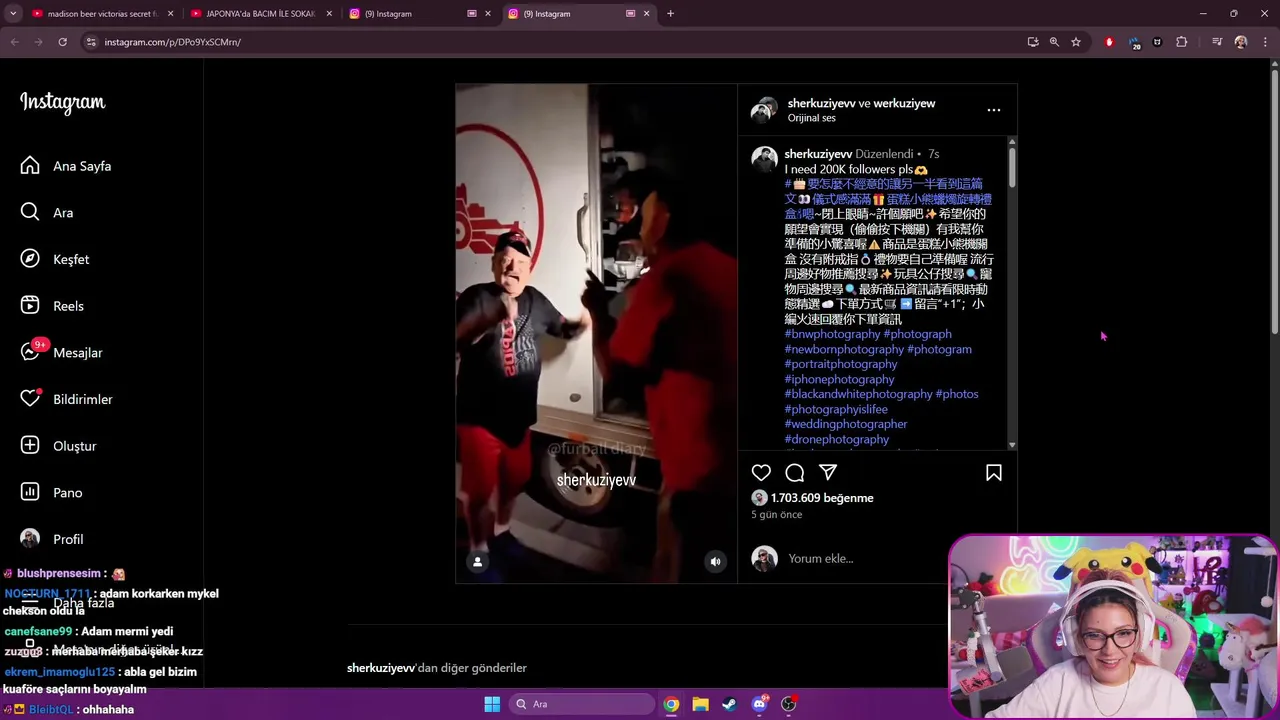
Task: Click the browser reload button
Action: click(x=62, y=42)
